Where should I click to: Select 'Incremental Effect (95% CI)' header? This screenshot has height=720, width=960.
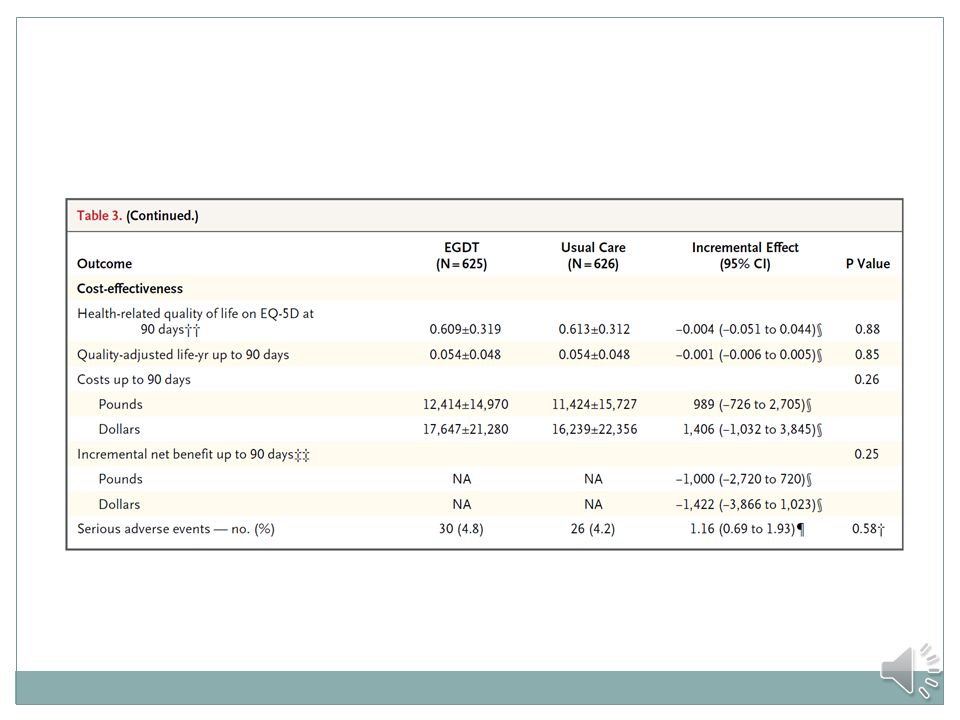(745, 256)
